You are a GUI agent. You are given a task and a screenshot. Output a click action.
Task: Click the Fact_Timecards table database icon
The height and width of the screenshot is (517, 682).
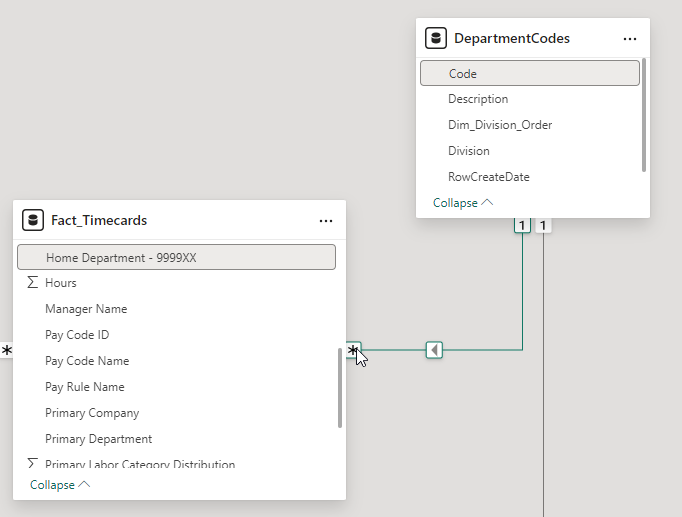pyautogui.click(x=33, y=220)
